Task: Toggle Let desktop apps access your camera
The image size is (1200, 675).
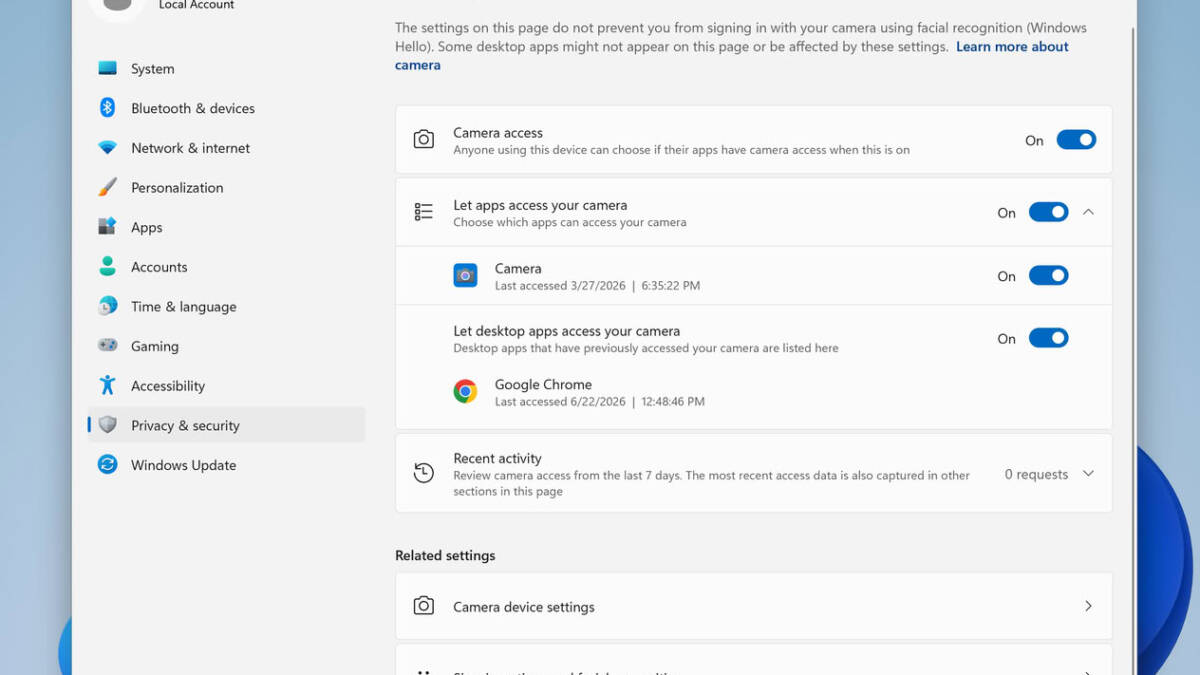Action: 1048,338
